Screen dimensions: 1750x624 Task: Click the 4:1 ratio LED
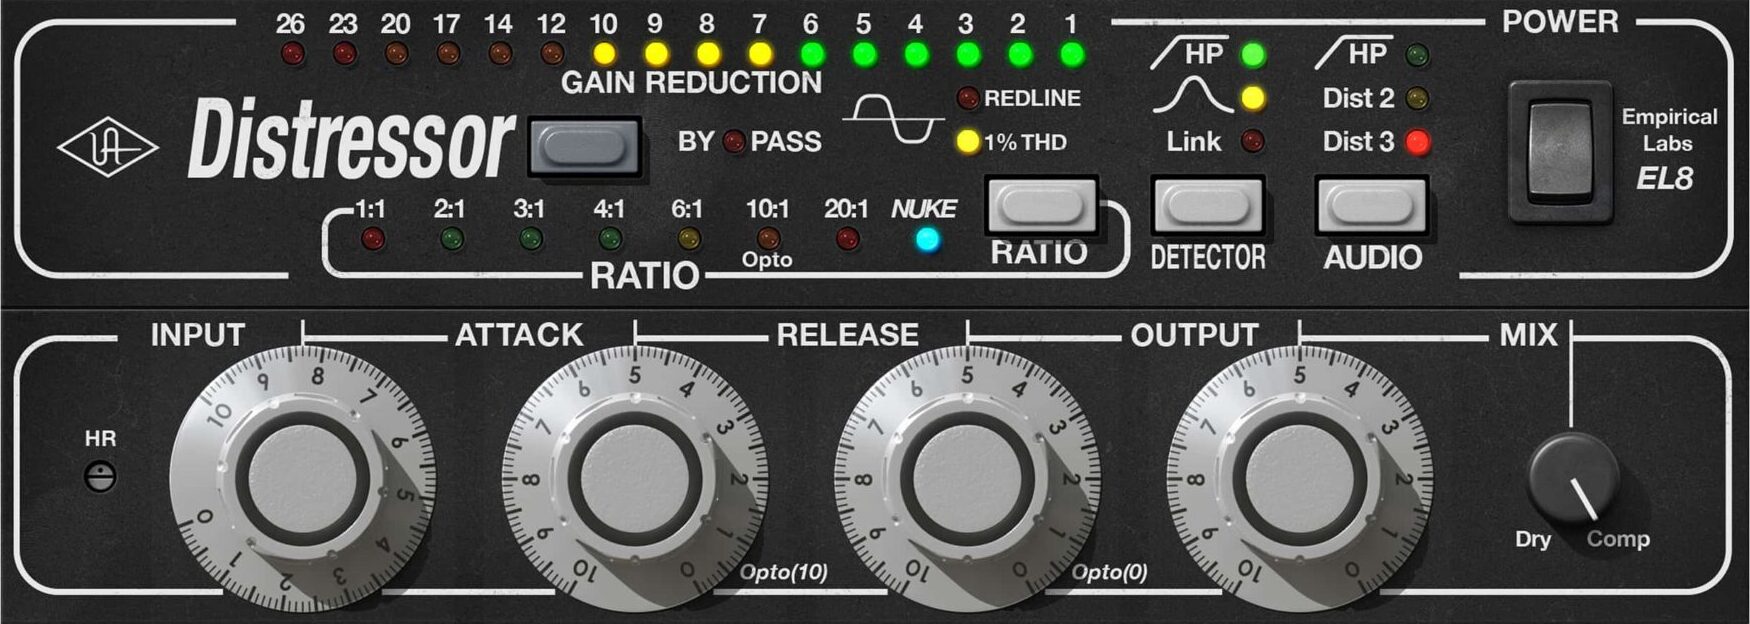tap(610, 238)
